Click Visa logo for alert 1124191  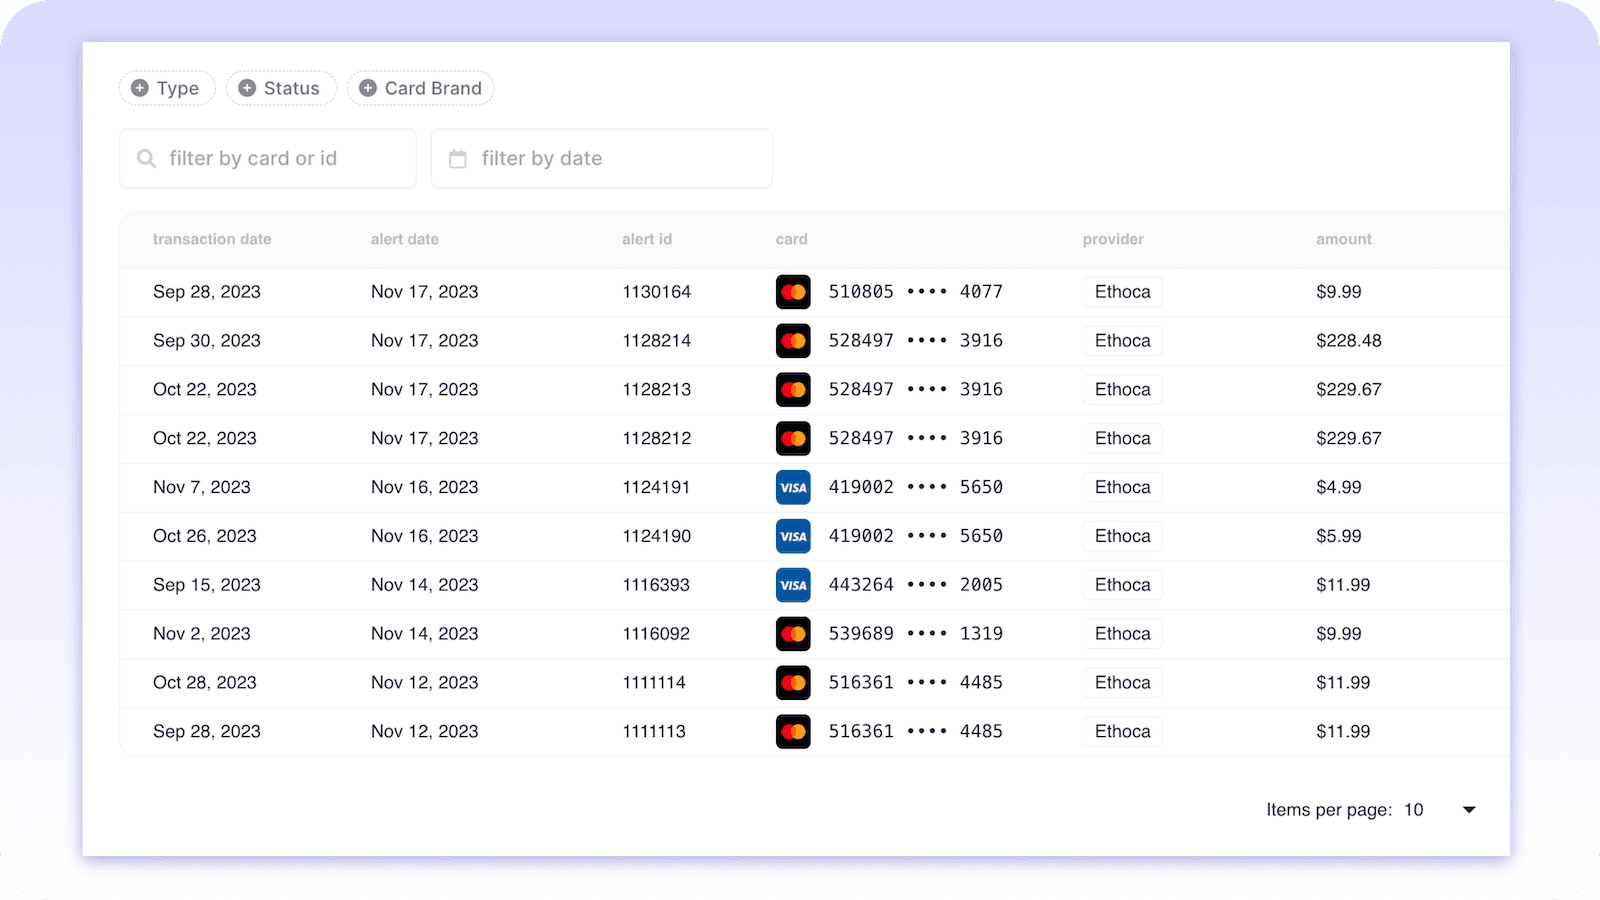coord(793,487)
